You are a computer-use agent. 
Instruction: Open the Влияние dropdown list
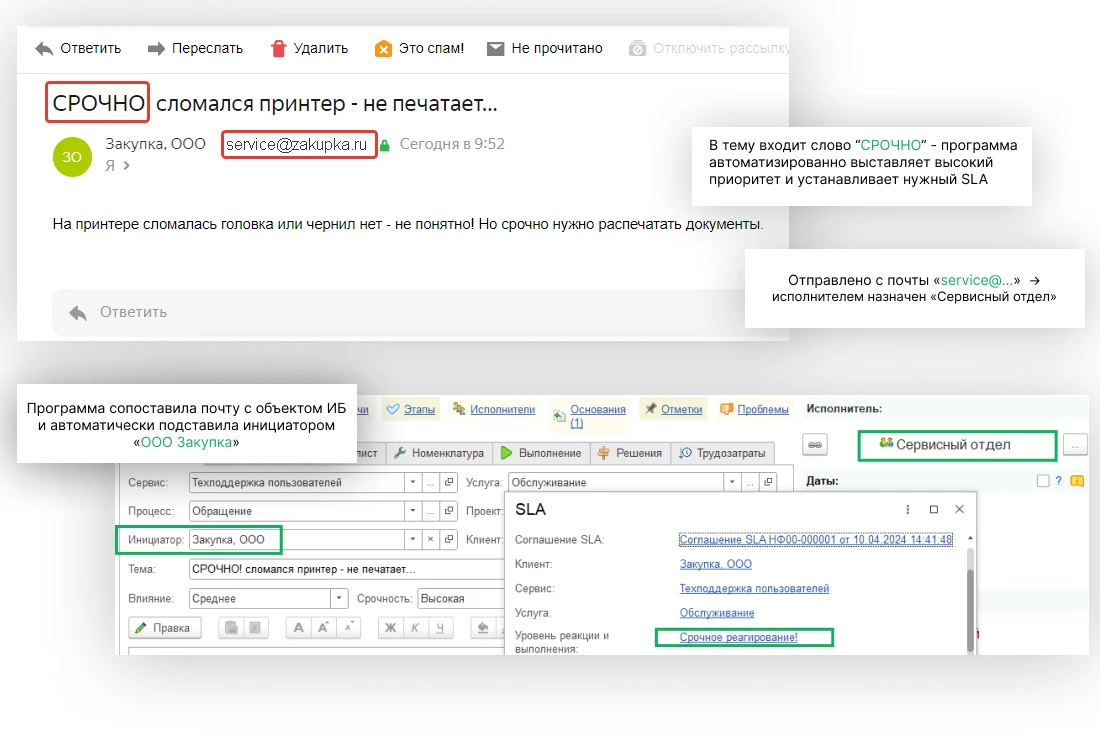[x=338, y=599]
